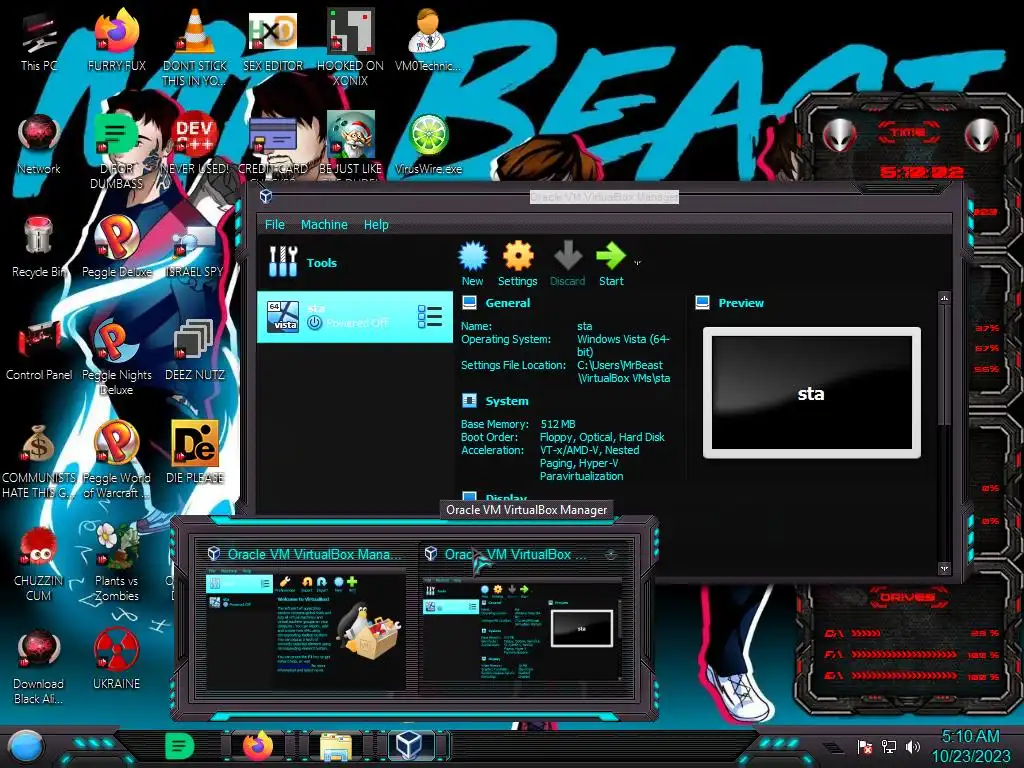Image resolution: width=1024 pixels, height=768 pixels.
Task: Select the Network desktop icon
Action: point(39,144)
